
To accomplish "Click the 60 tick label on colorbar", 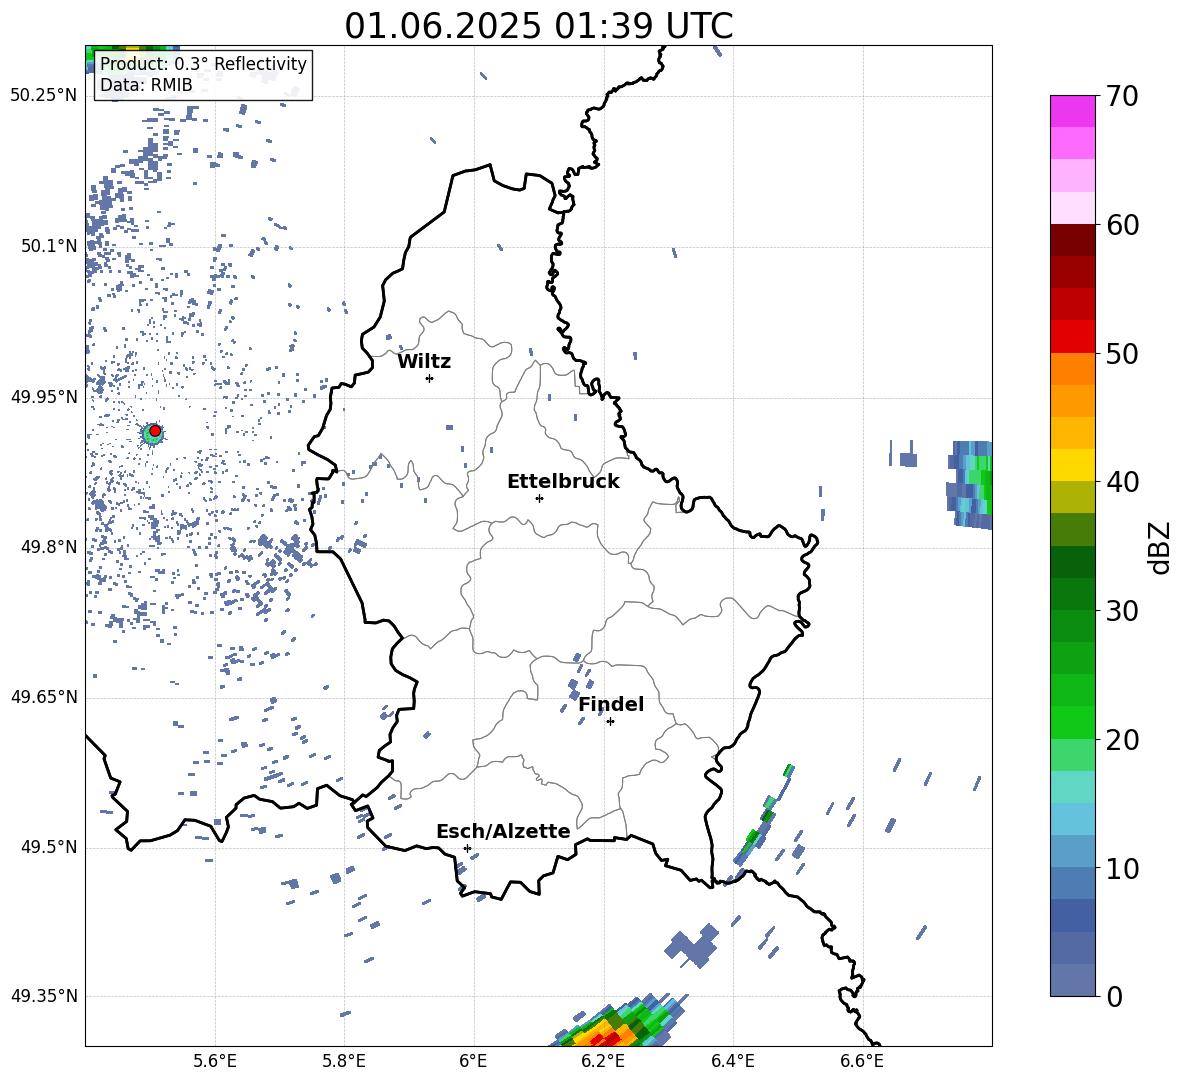I will pyautogui.click(x=1121, y=225).
